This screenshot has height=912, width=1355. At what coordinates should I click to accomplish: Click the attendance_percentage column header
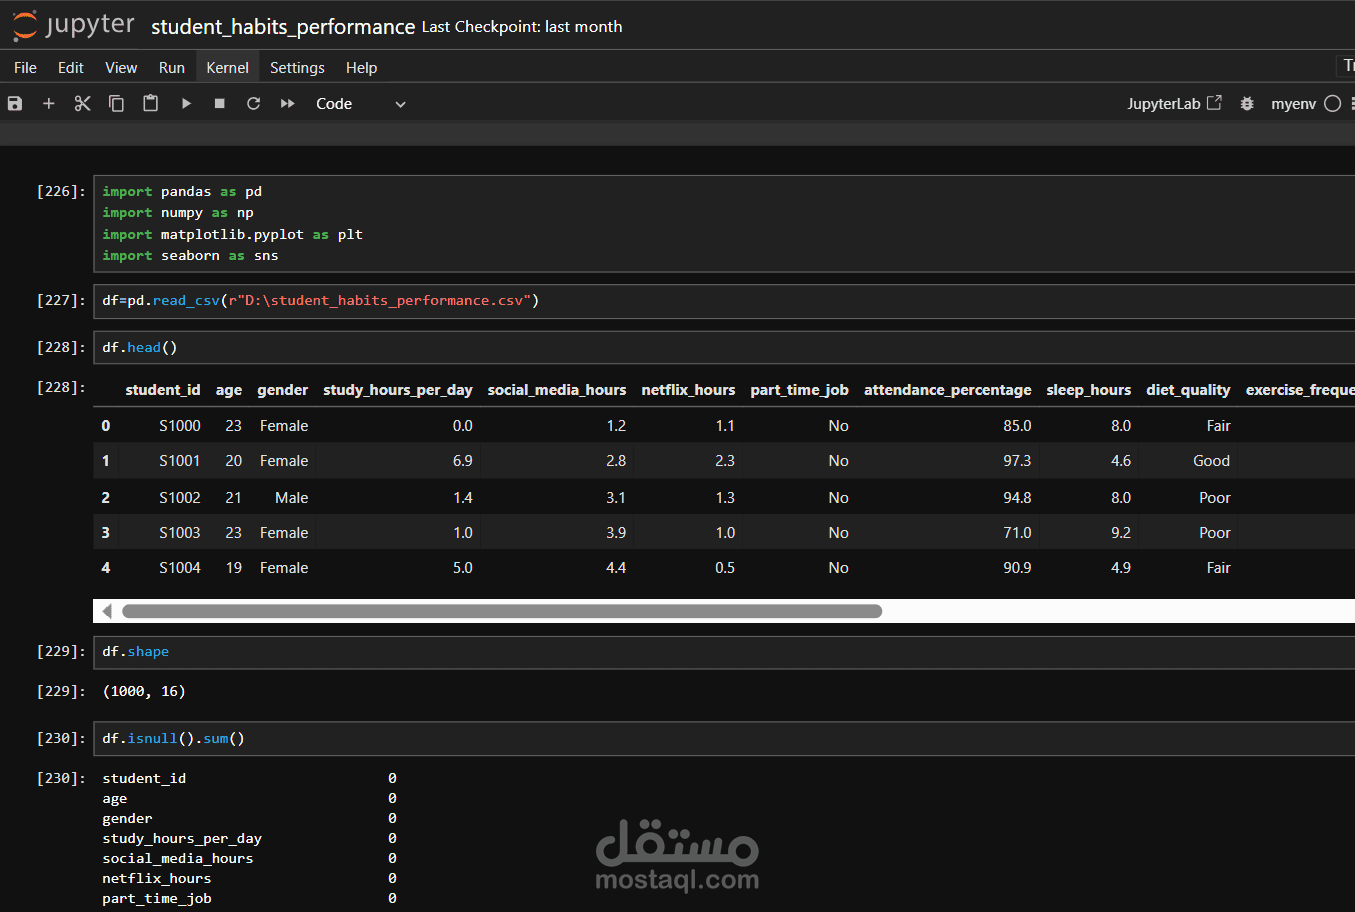(x=948, y=390)
